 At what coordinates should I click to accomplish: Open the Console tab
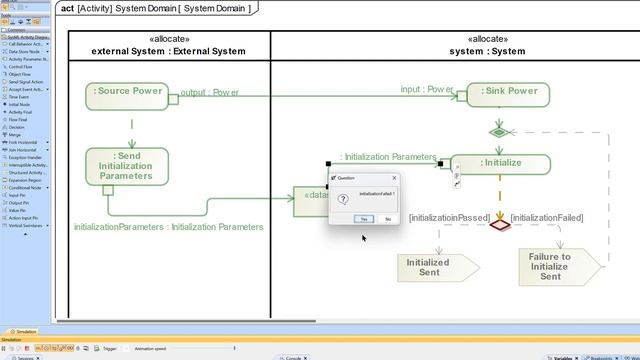[293, 358]
